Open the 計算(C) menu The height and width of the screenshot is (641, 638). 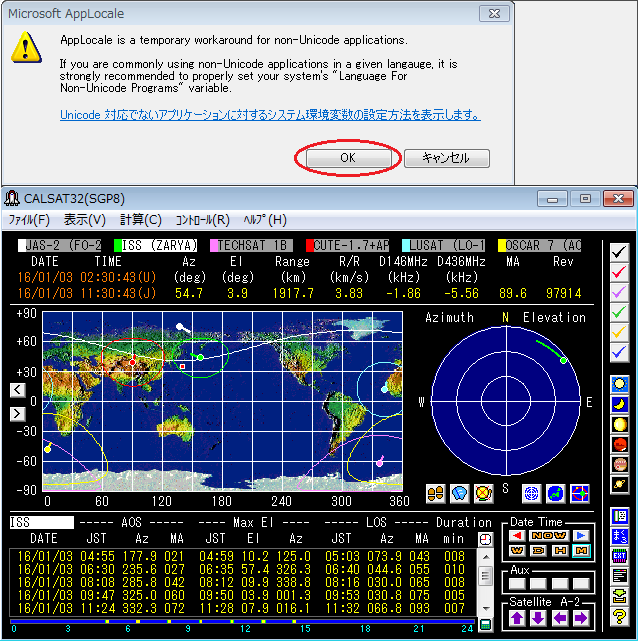click(141, 220)
